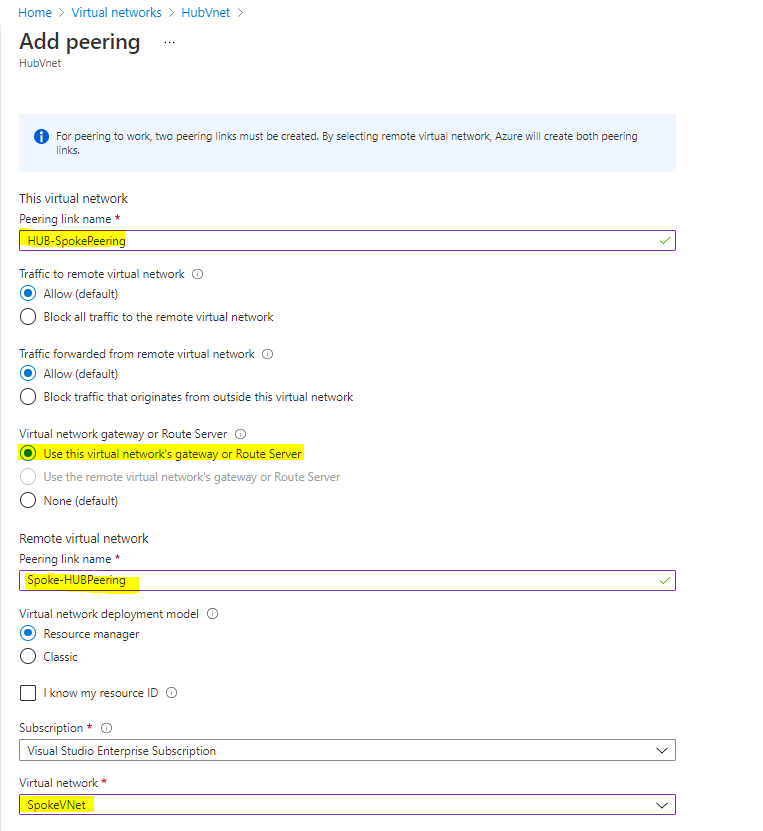Navigate to Virtual networks breadcrumb
Viewport: 763px width, 831px height.
tap(116, 13)
